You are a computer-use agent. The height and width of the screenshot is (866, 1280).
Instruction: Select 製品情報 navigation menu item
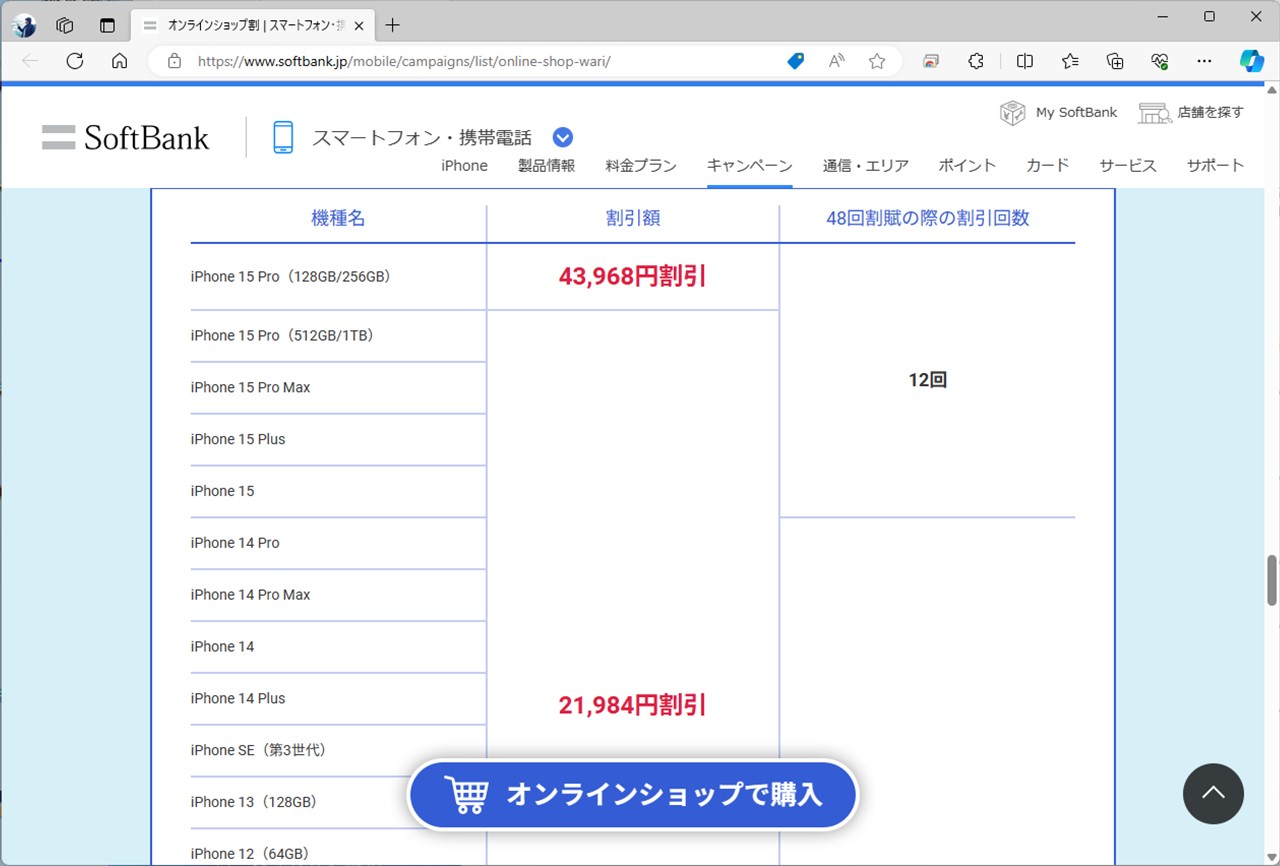(x=547, y=166)
